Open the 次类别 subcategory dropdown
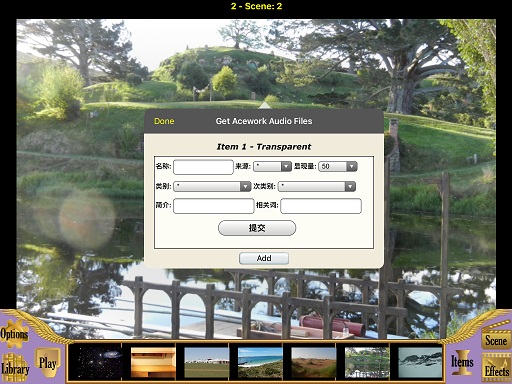This screenshot has height=384, width=512. tap(317, 186)
